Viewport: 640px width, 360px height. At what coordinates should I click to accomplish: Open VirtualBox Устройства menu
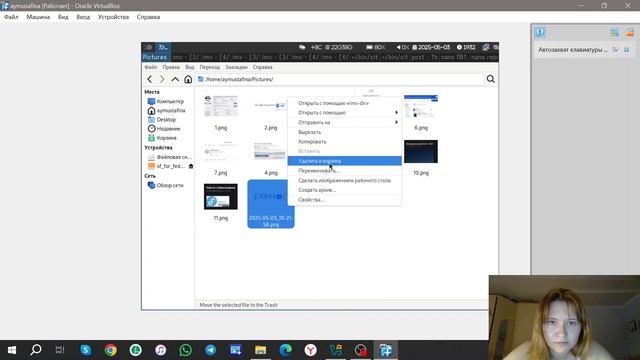[x=113, y=17]
